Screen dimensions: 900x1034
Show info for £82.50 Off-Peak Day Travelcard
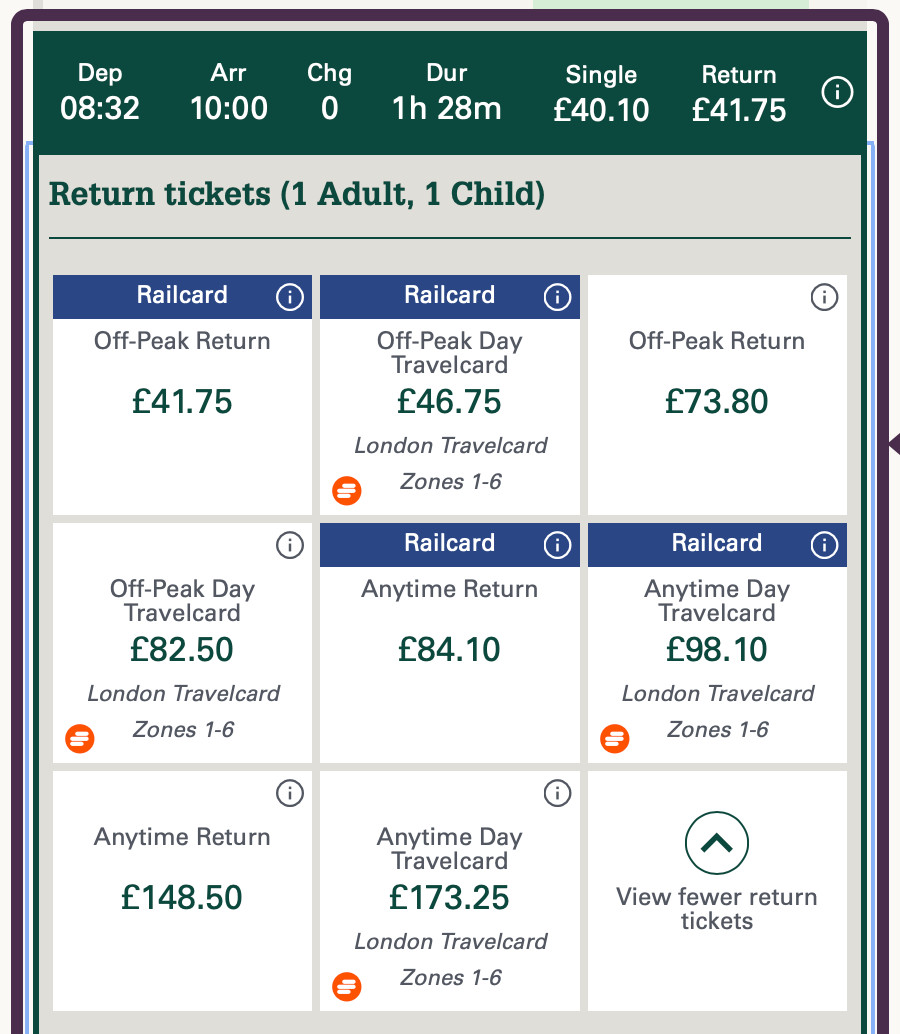pos(289,544)
